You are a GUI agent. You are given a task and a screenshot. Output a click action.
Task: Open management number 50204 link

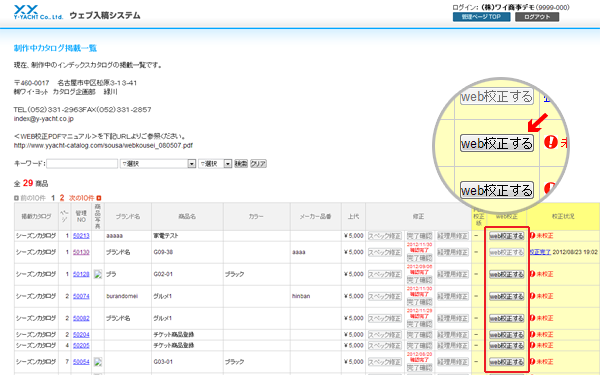point(81,334)
